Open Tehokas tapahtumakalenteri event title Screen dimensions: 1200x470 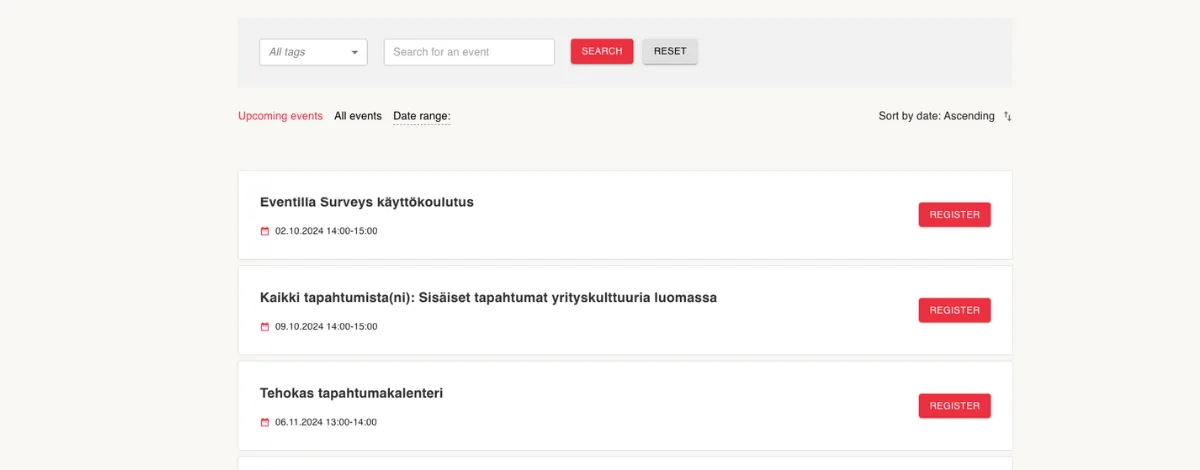click(351, 393)
